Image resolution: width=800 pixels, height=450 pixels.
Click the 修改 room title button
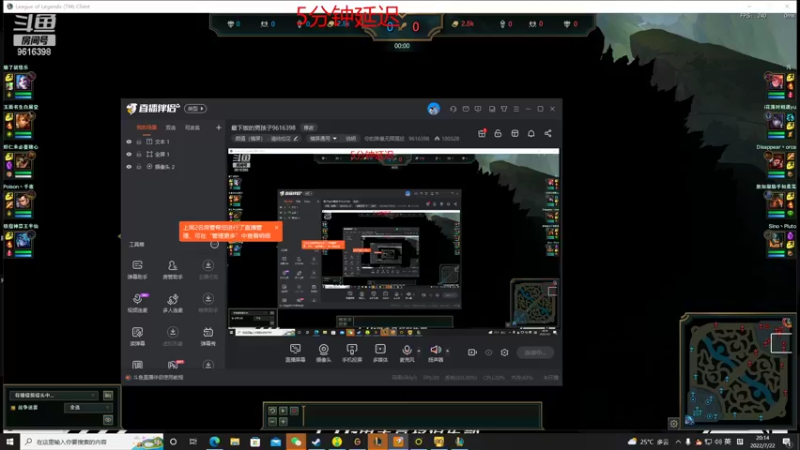(309, 128)
